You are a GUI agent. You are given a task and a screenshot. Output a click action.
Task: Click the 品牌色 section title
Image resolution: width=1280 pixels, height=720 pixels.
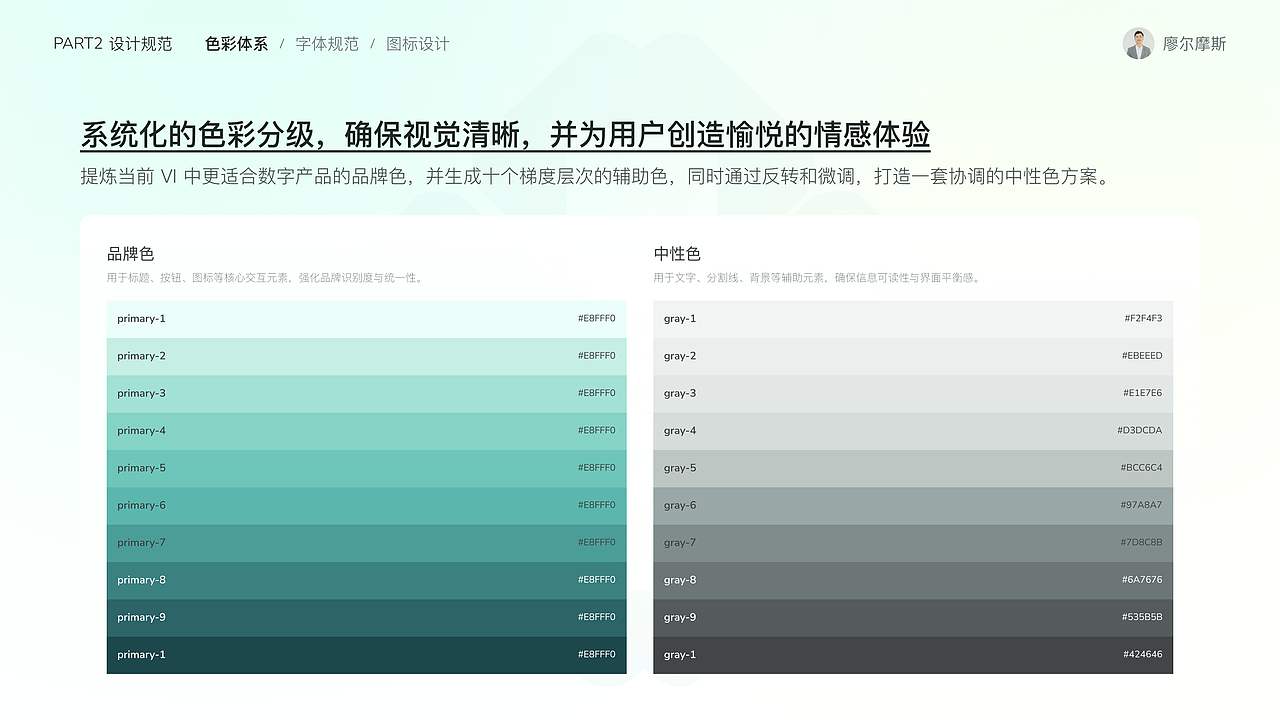point(131,254)
